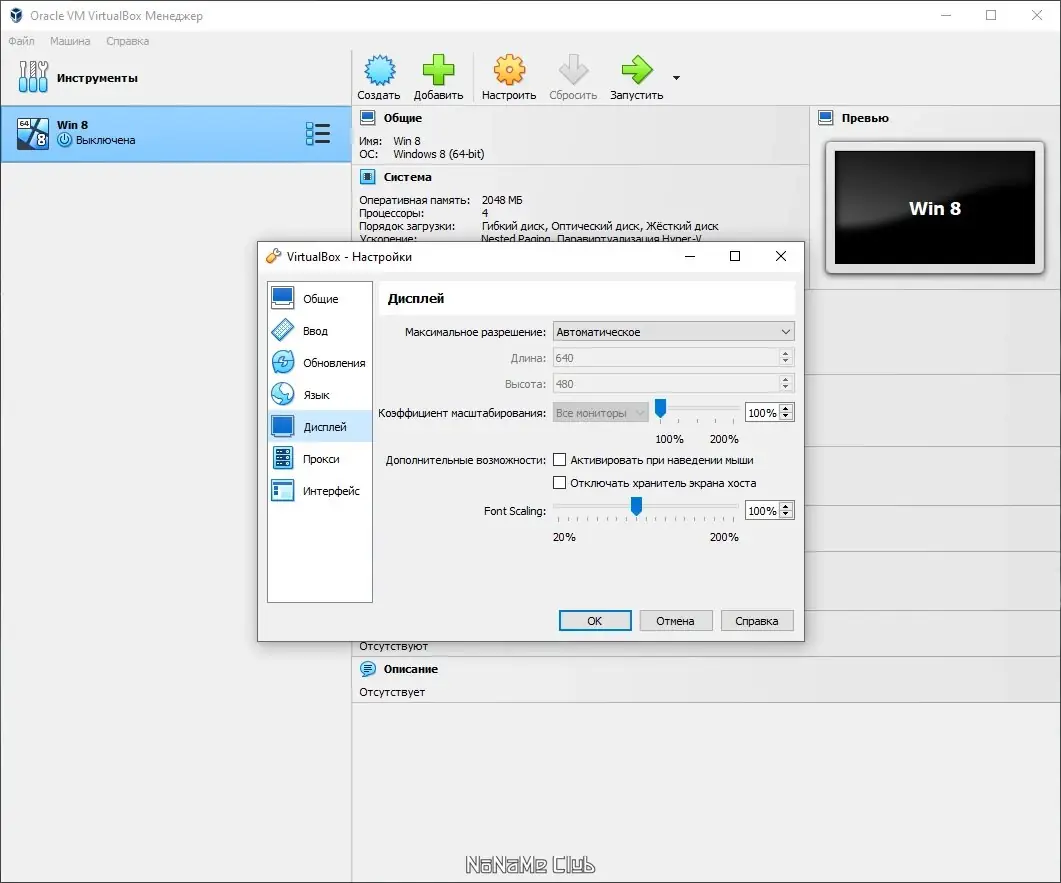Image resolution: width=1061 pixels, height=883 pixels.
Task: Click the Коэффициент масштабирования slider handle
Action: (660, 408)
